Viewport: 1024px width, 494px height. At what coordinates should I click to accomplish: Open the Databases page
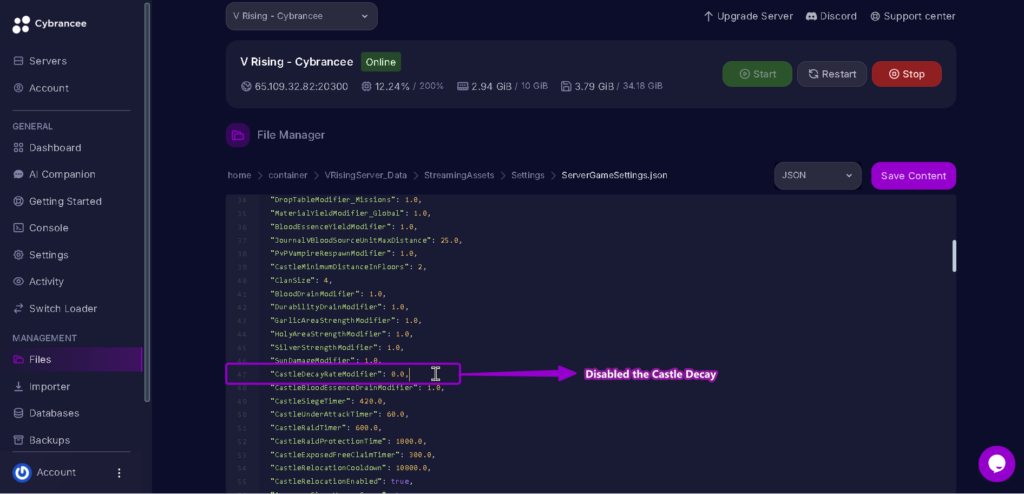pyautogui.click(x=46, y=414)
